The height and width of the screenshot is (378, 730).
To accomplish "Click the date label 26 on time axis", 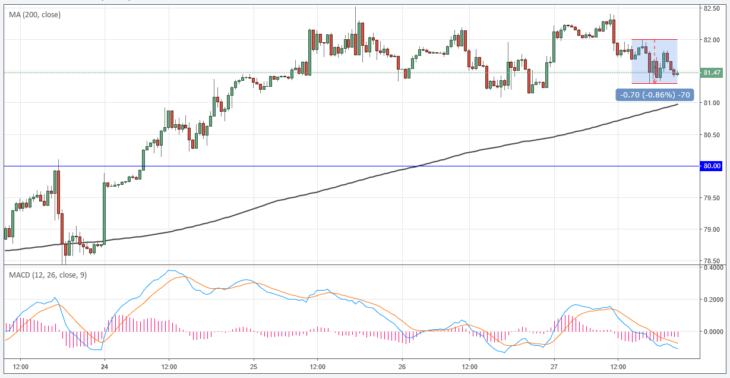I will [403, 367].
